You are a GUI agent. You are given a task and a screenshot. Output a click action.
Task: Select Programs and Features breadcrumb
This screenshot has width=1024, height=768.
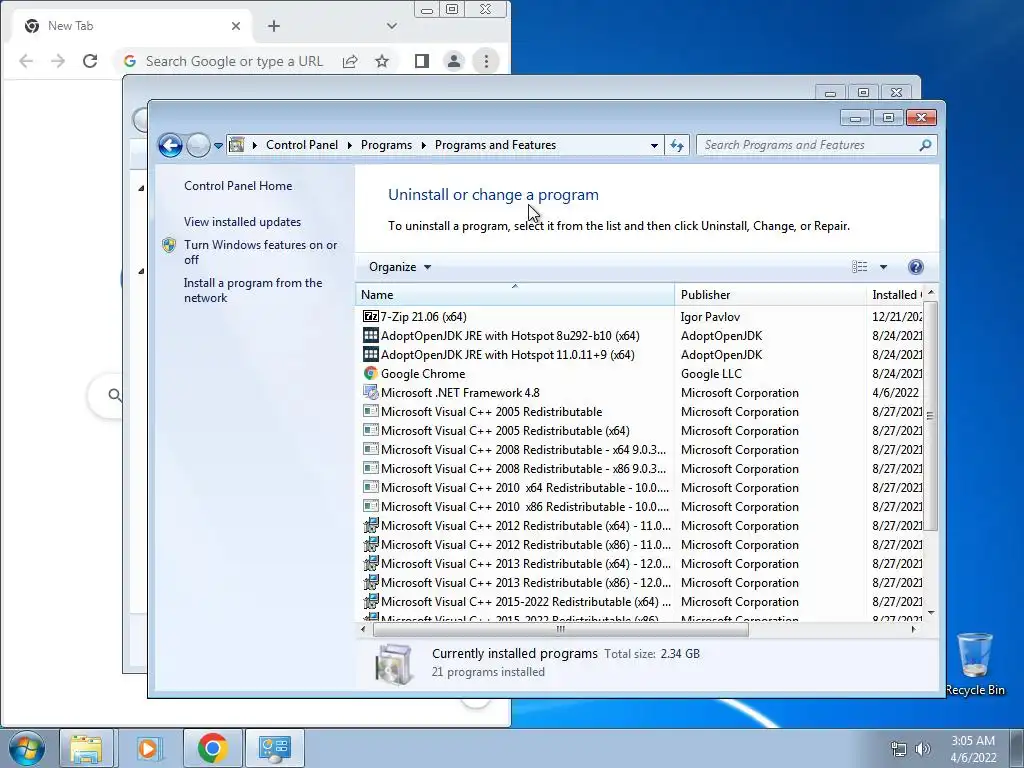pyautogui.click(x=495, y=145)
